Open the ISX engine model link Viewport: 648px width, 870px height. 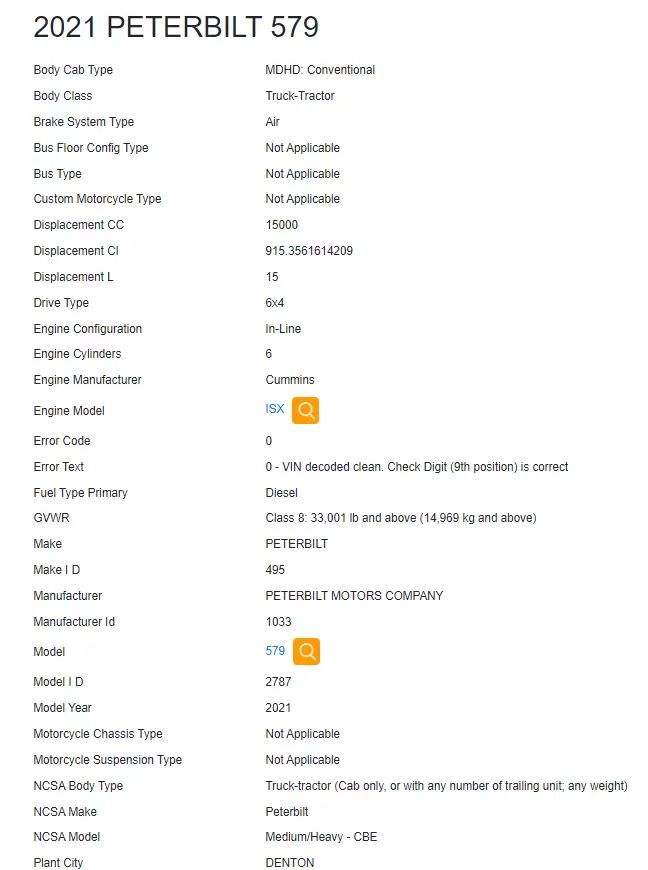pos(275,409)
